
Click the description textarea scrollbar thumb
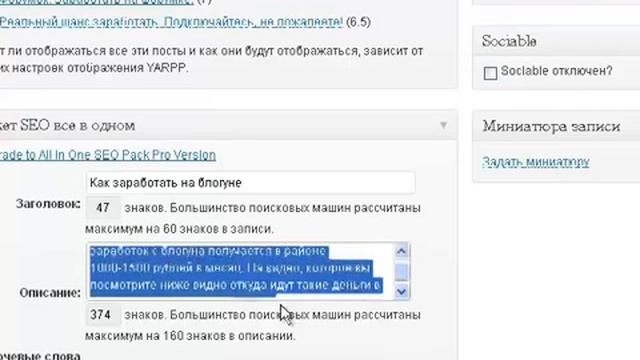point(401,271)
